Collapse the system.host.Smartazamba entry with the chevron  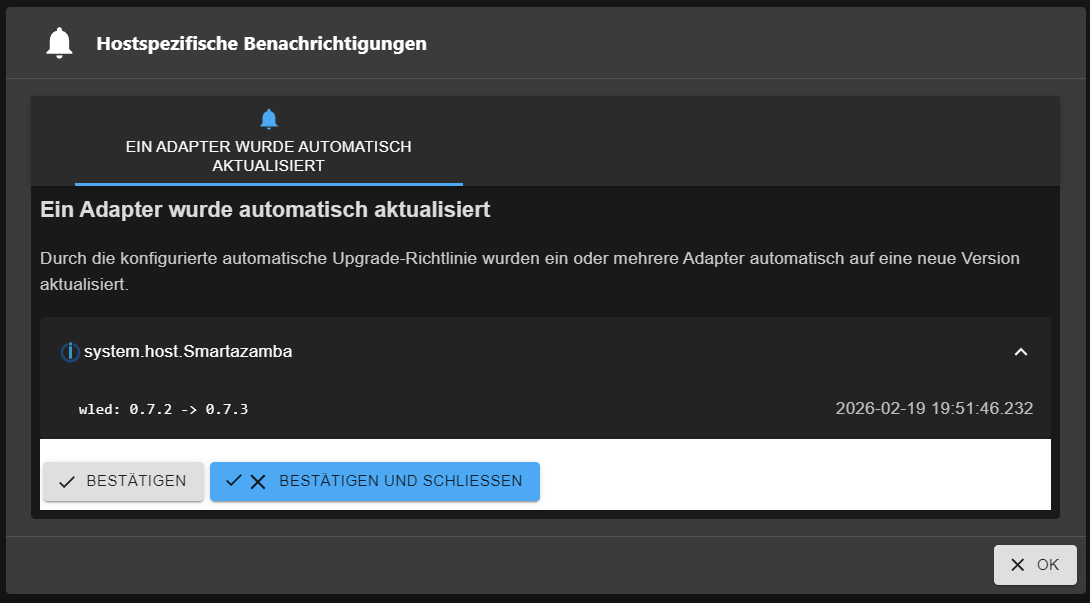(x=1021, y=352)
